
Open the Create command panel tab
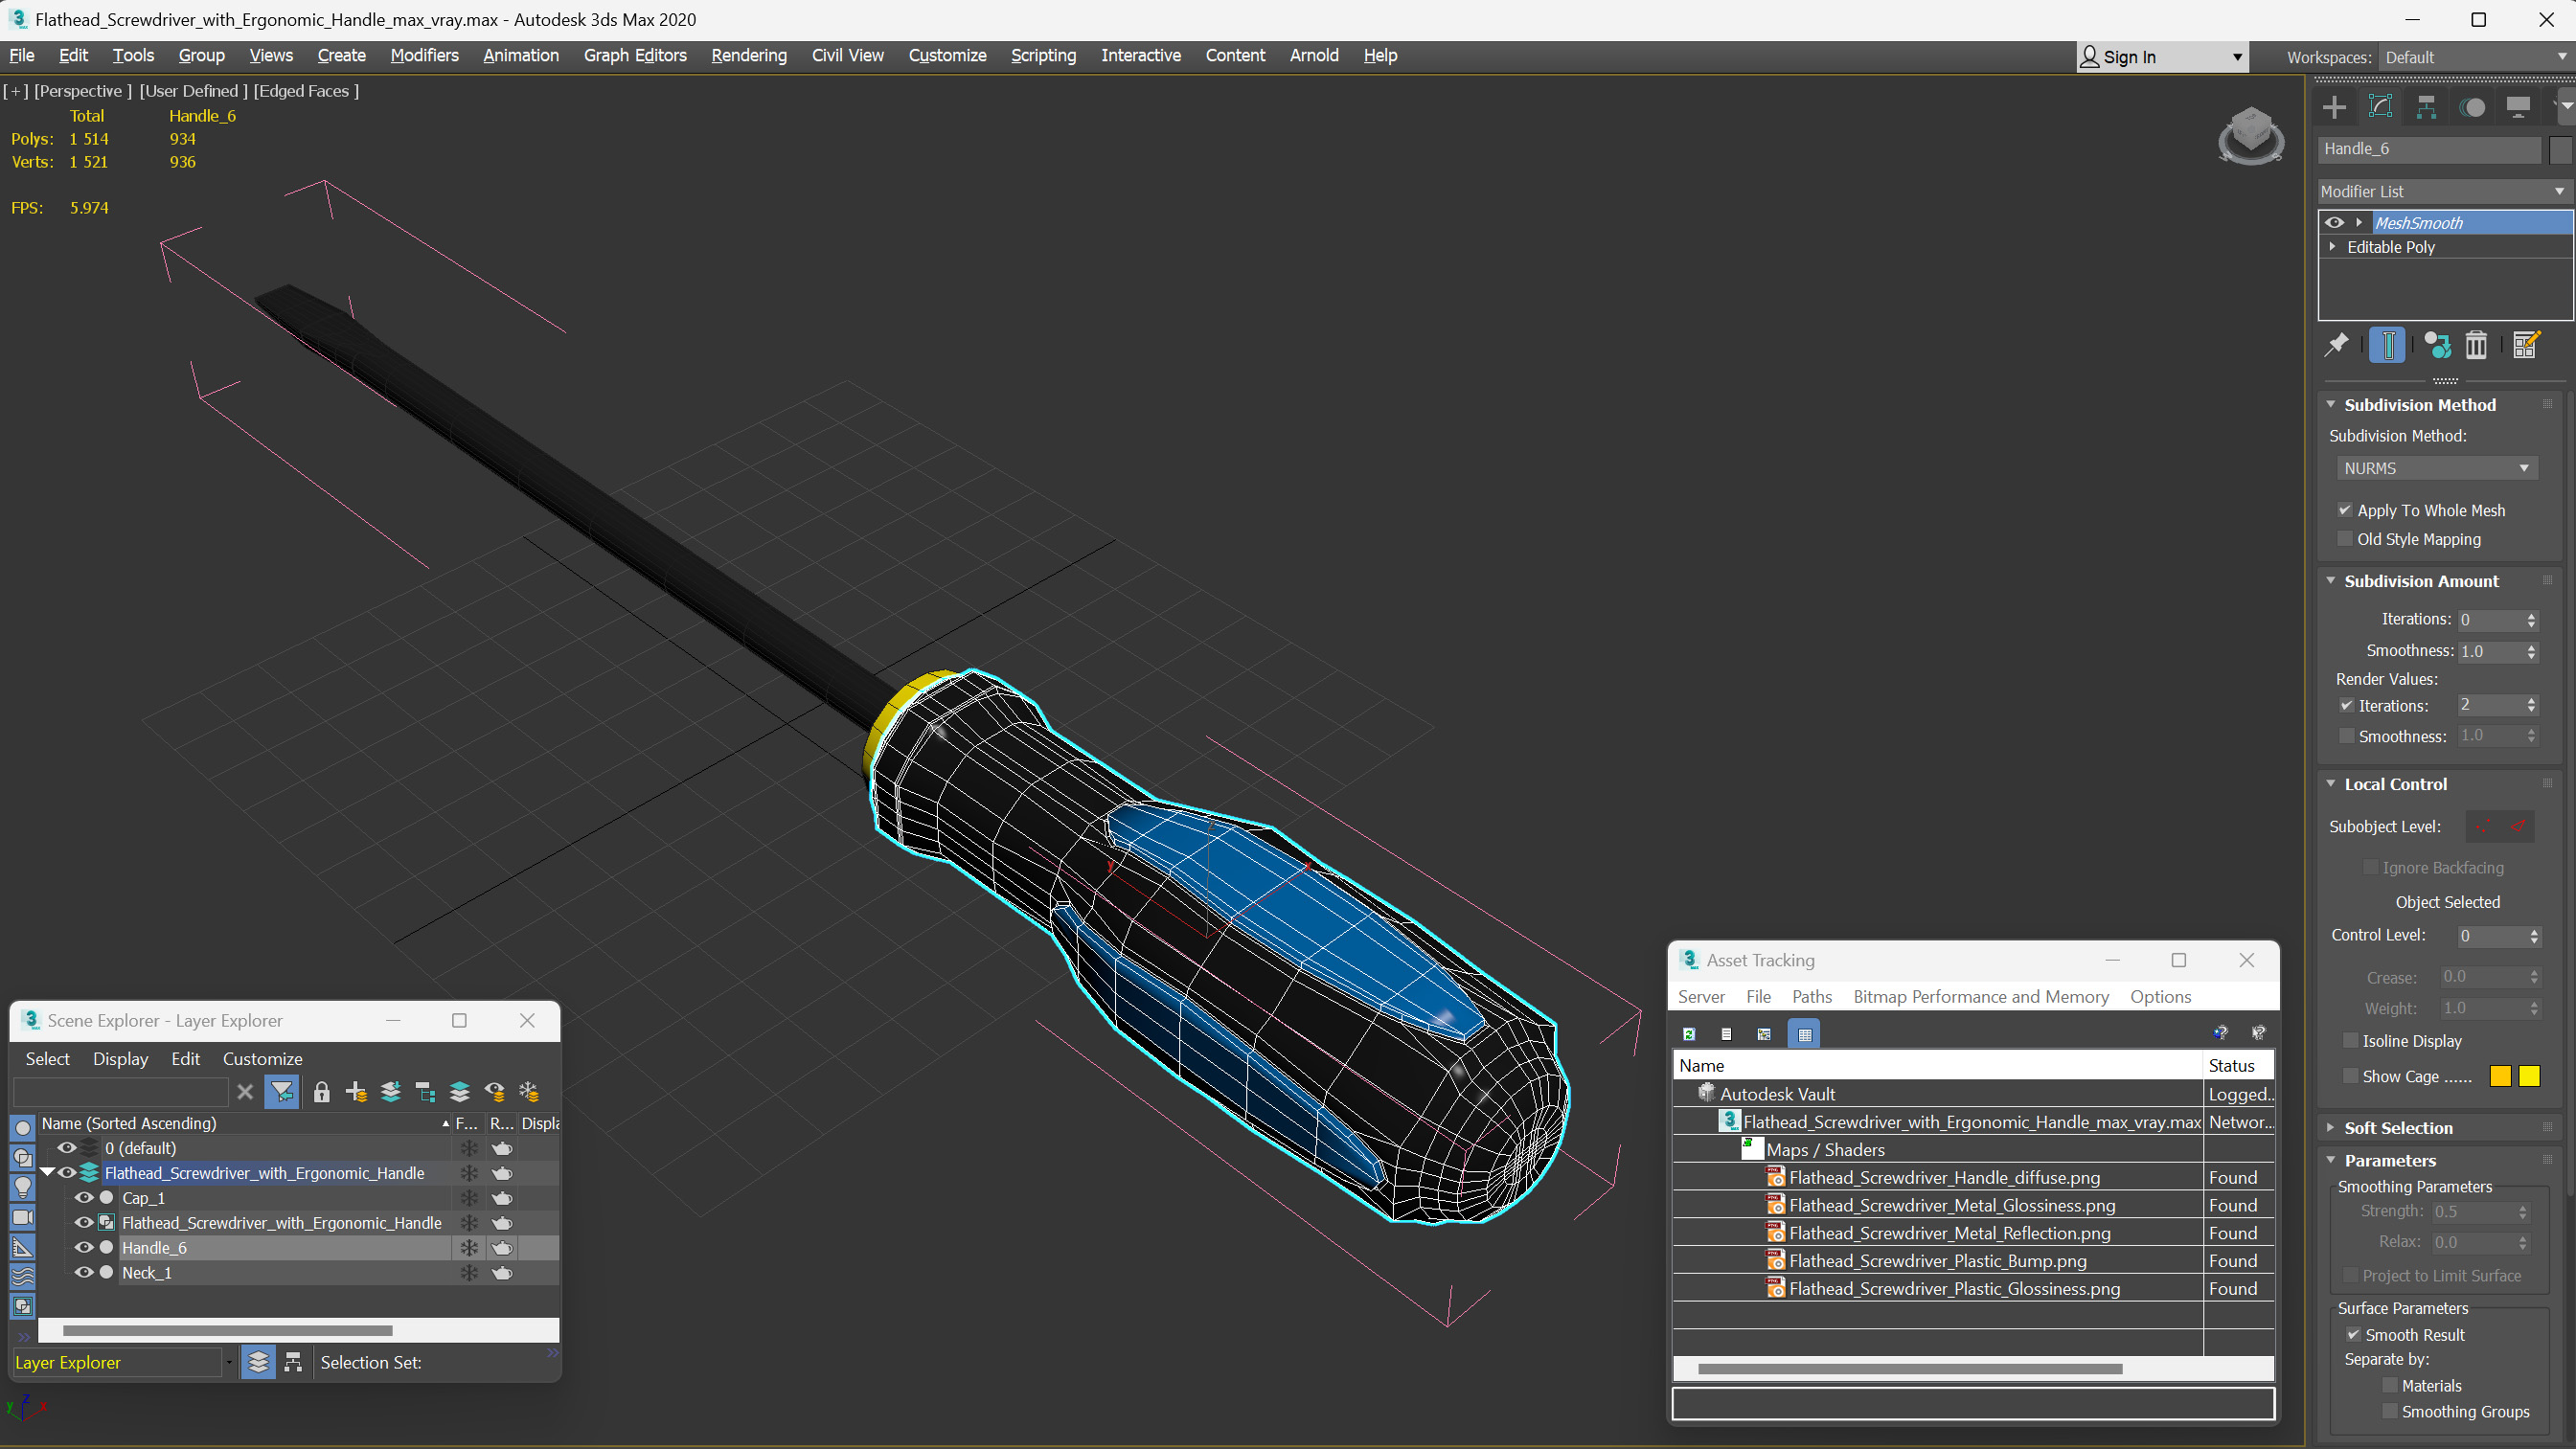click(2334, 107)
